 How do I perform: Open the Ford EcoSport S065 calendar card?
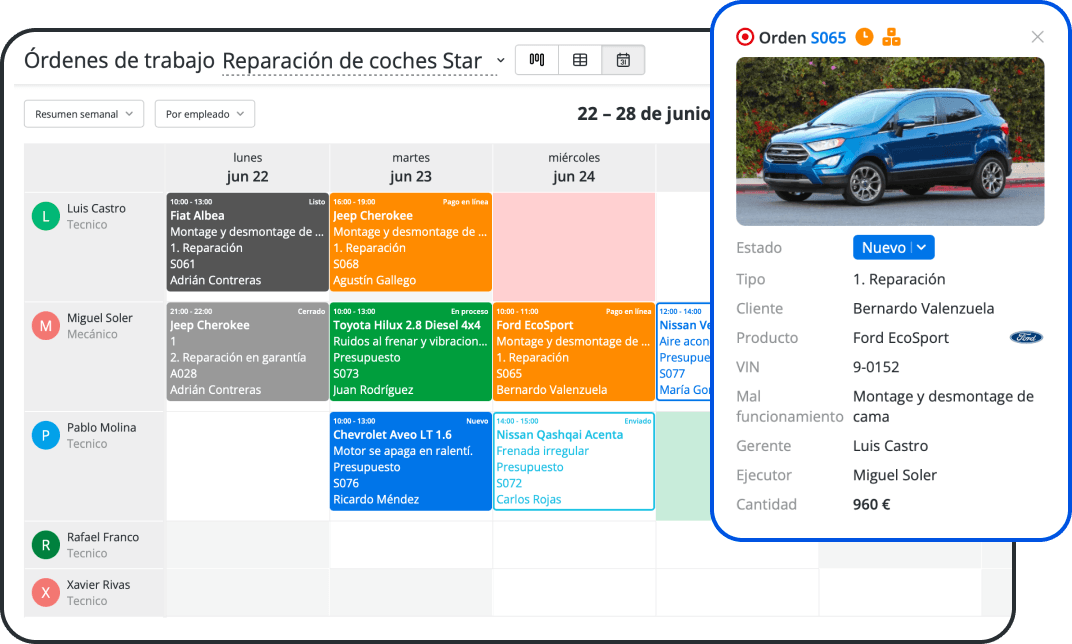574,351
